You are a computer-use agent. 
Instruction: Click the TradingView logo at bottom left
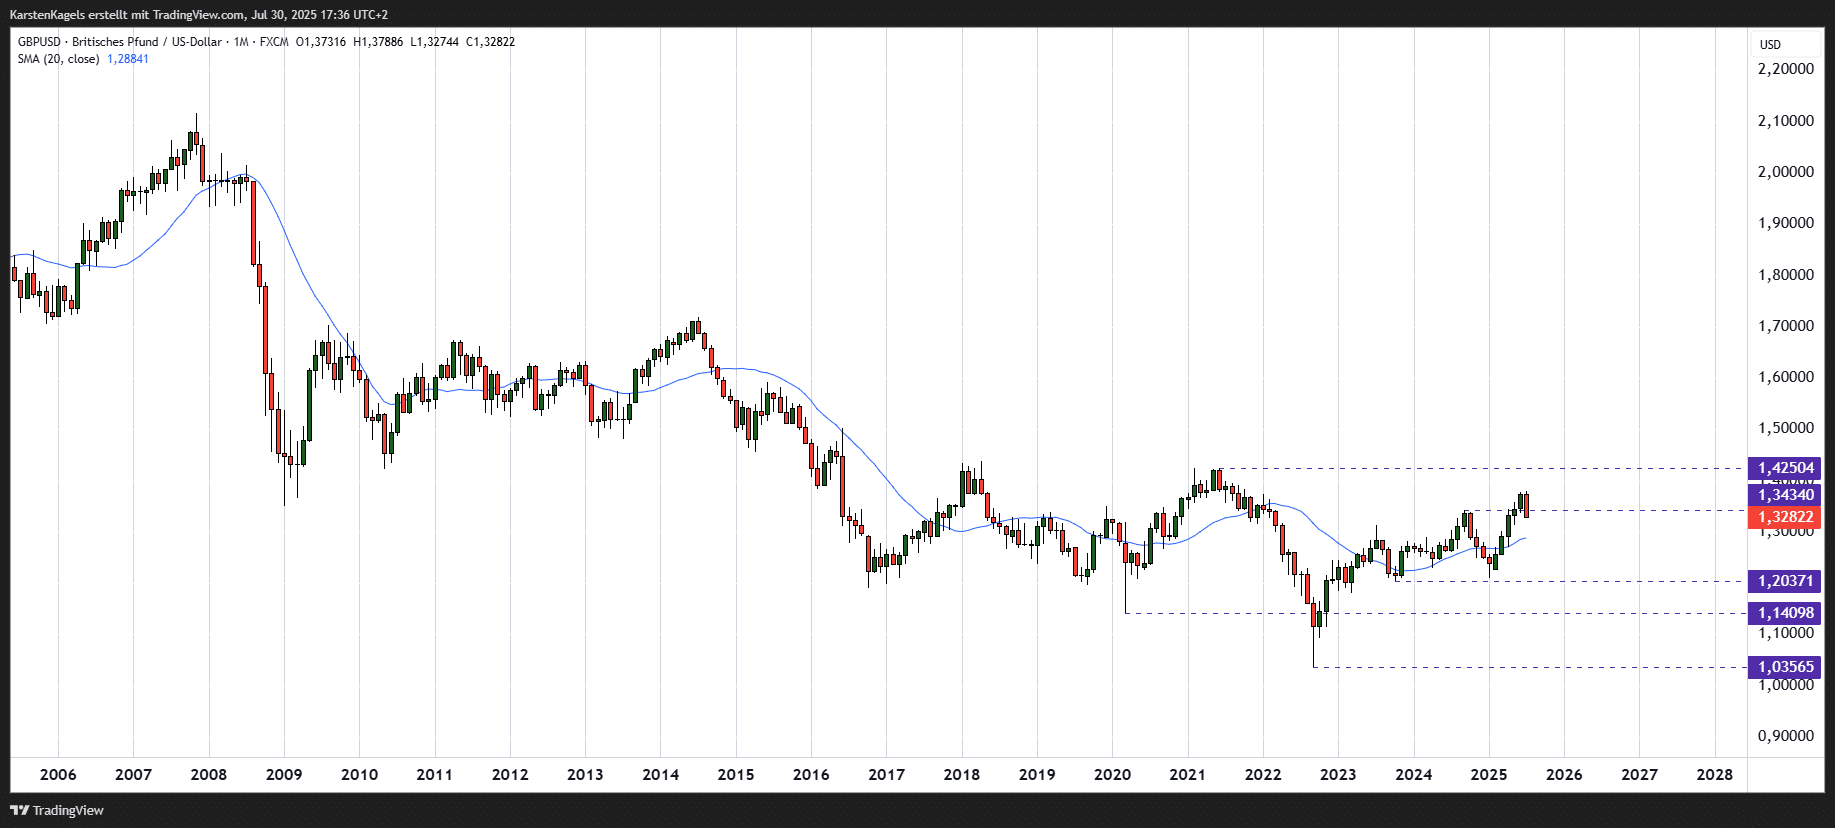[x=57, y=810]
